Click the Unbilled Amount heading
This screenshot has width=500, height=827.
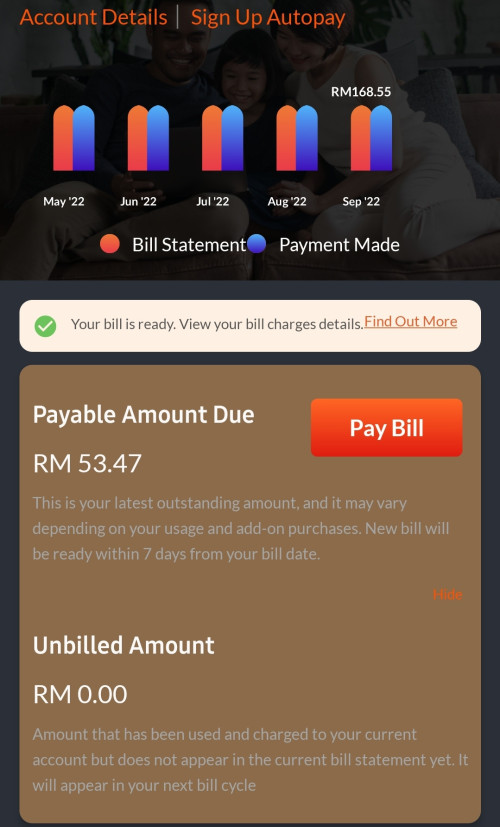coord(123,645)
